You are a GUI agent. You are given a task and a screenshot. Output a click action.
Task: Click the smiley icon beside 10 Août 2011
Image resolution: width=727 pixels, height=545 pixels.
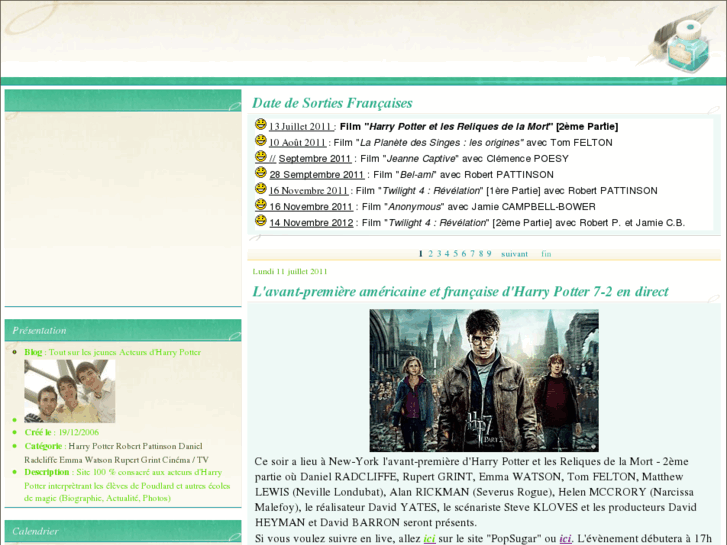(261, 141)
